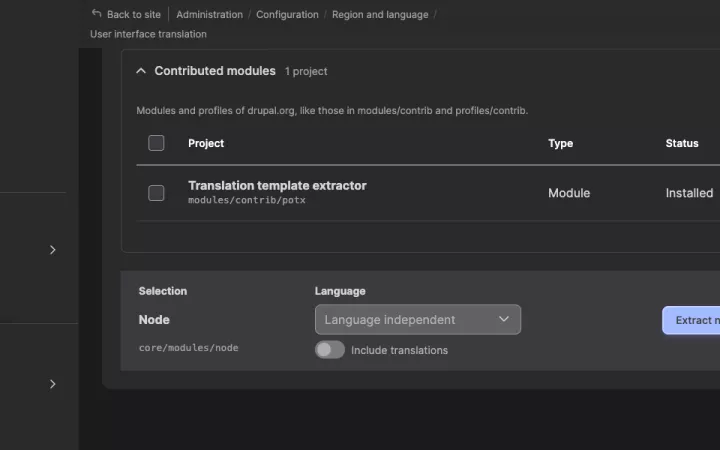Click the core/modules/node path text
720x450 pixels.
click(x=188, y=348)
